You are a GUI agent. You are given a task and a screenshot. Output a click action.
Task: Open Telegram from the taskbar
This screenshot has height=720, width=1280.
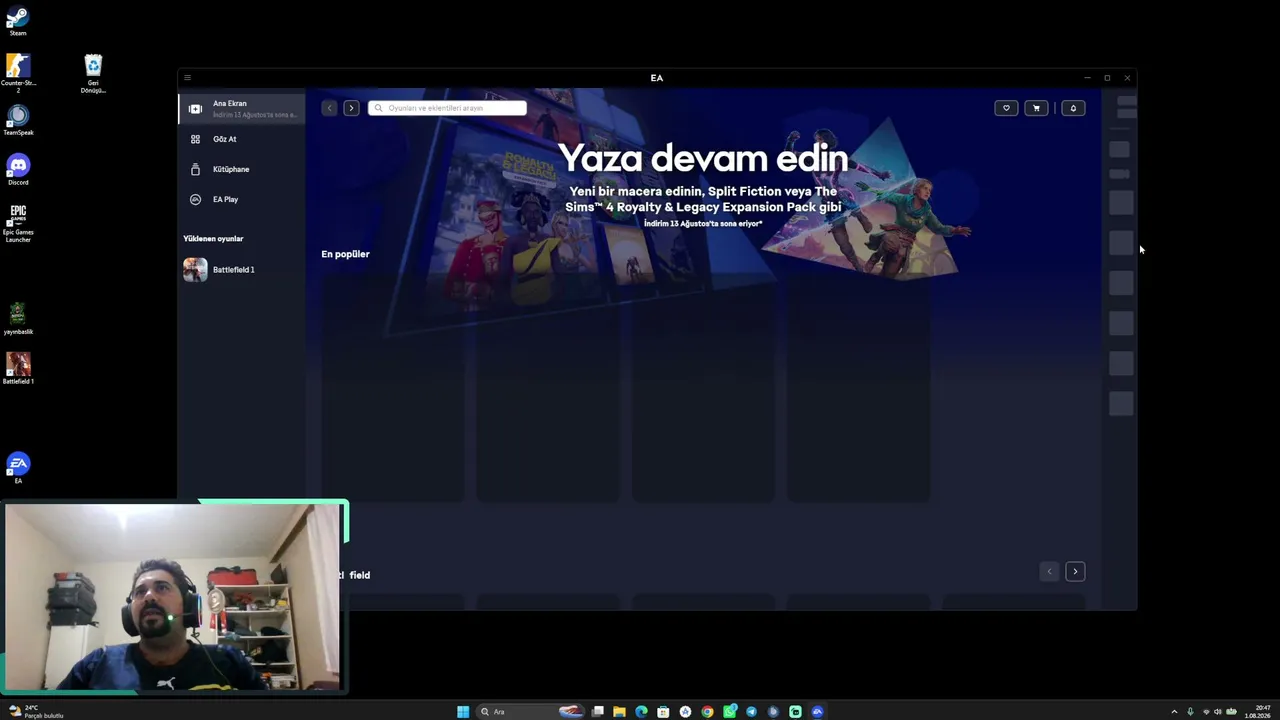[752, 712]
